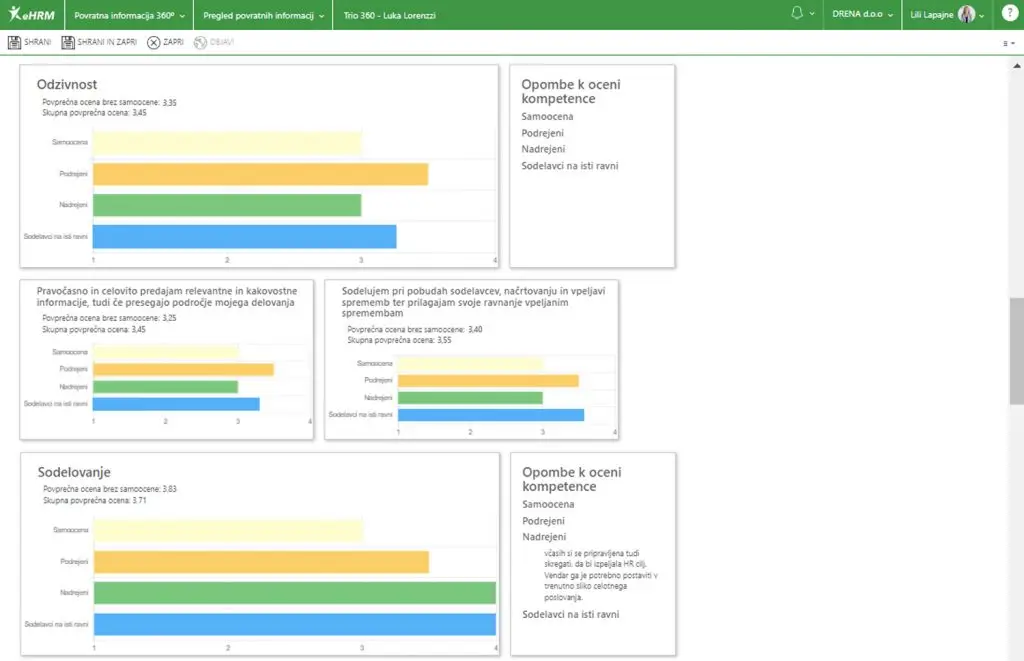Click the Zapri close circle icon

tap(153, 42)
